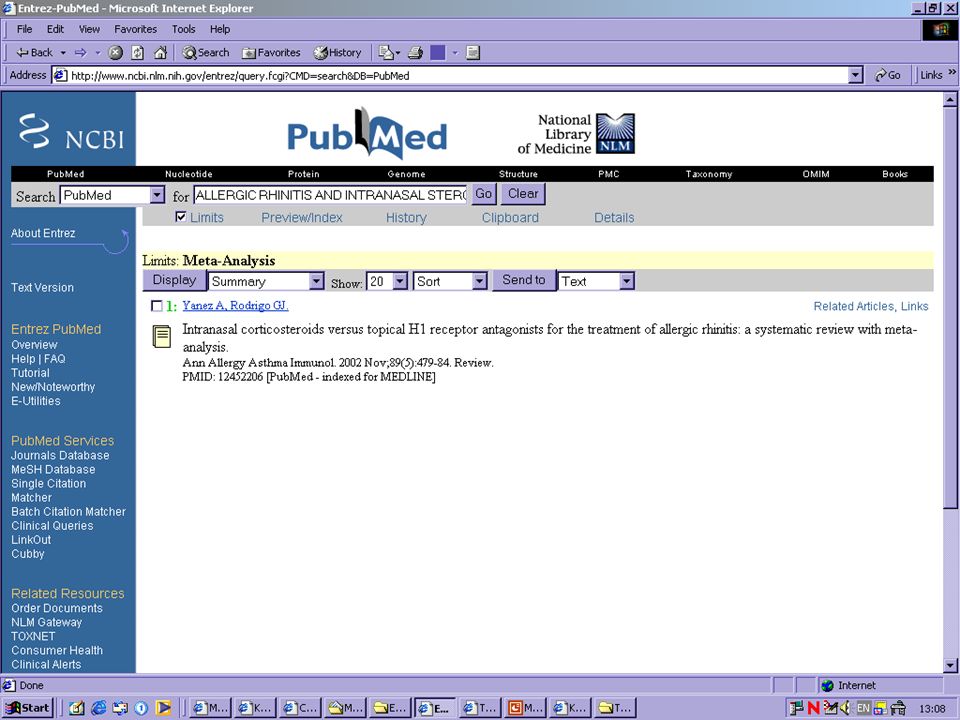This screenshot has width=960, height=720.
Task: Open the Tools menu
Action: coord(183,29)
